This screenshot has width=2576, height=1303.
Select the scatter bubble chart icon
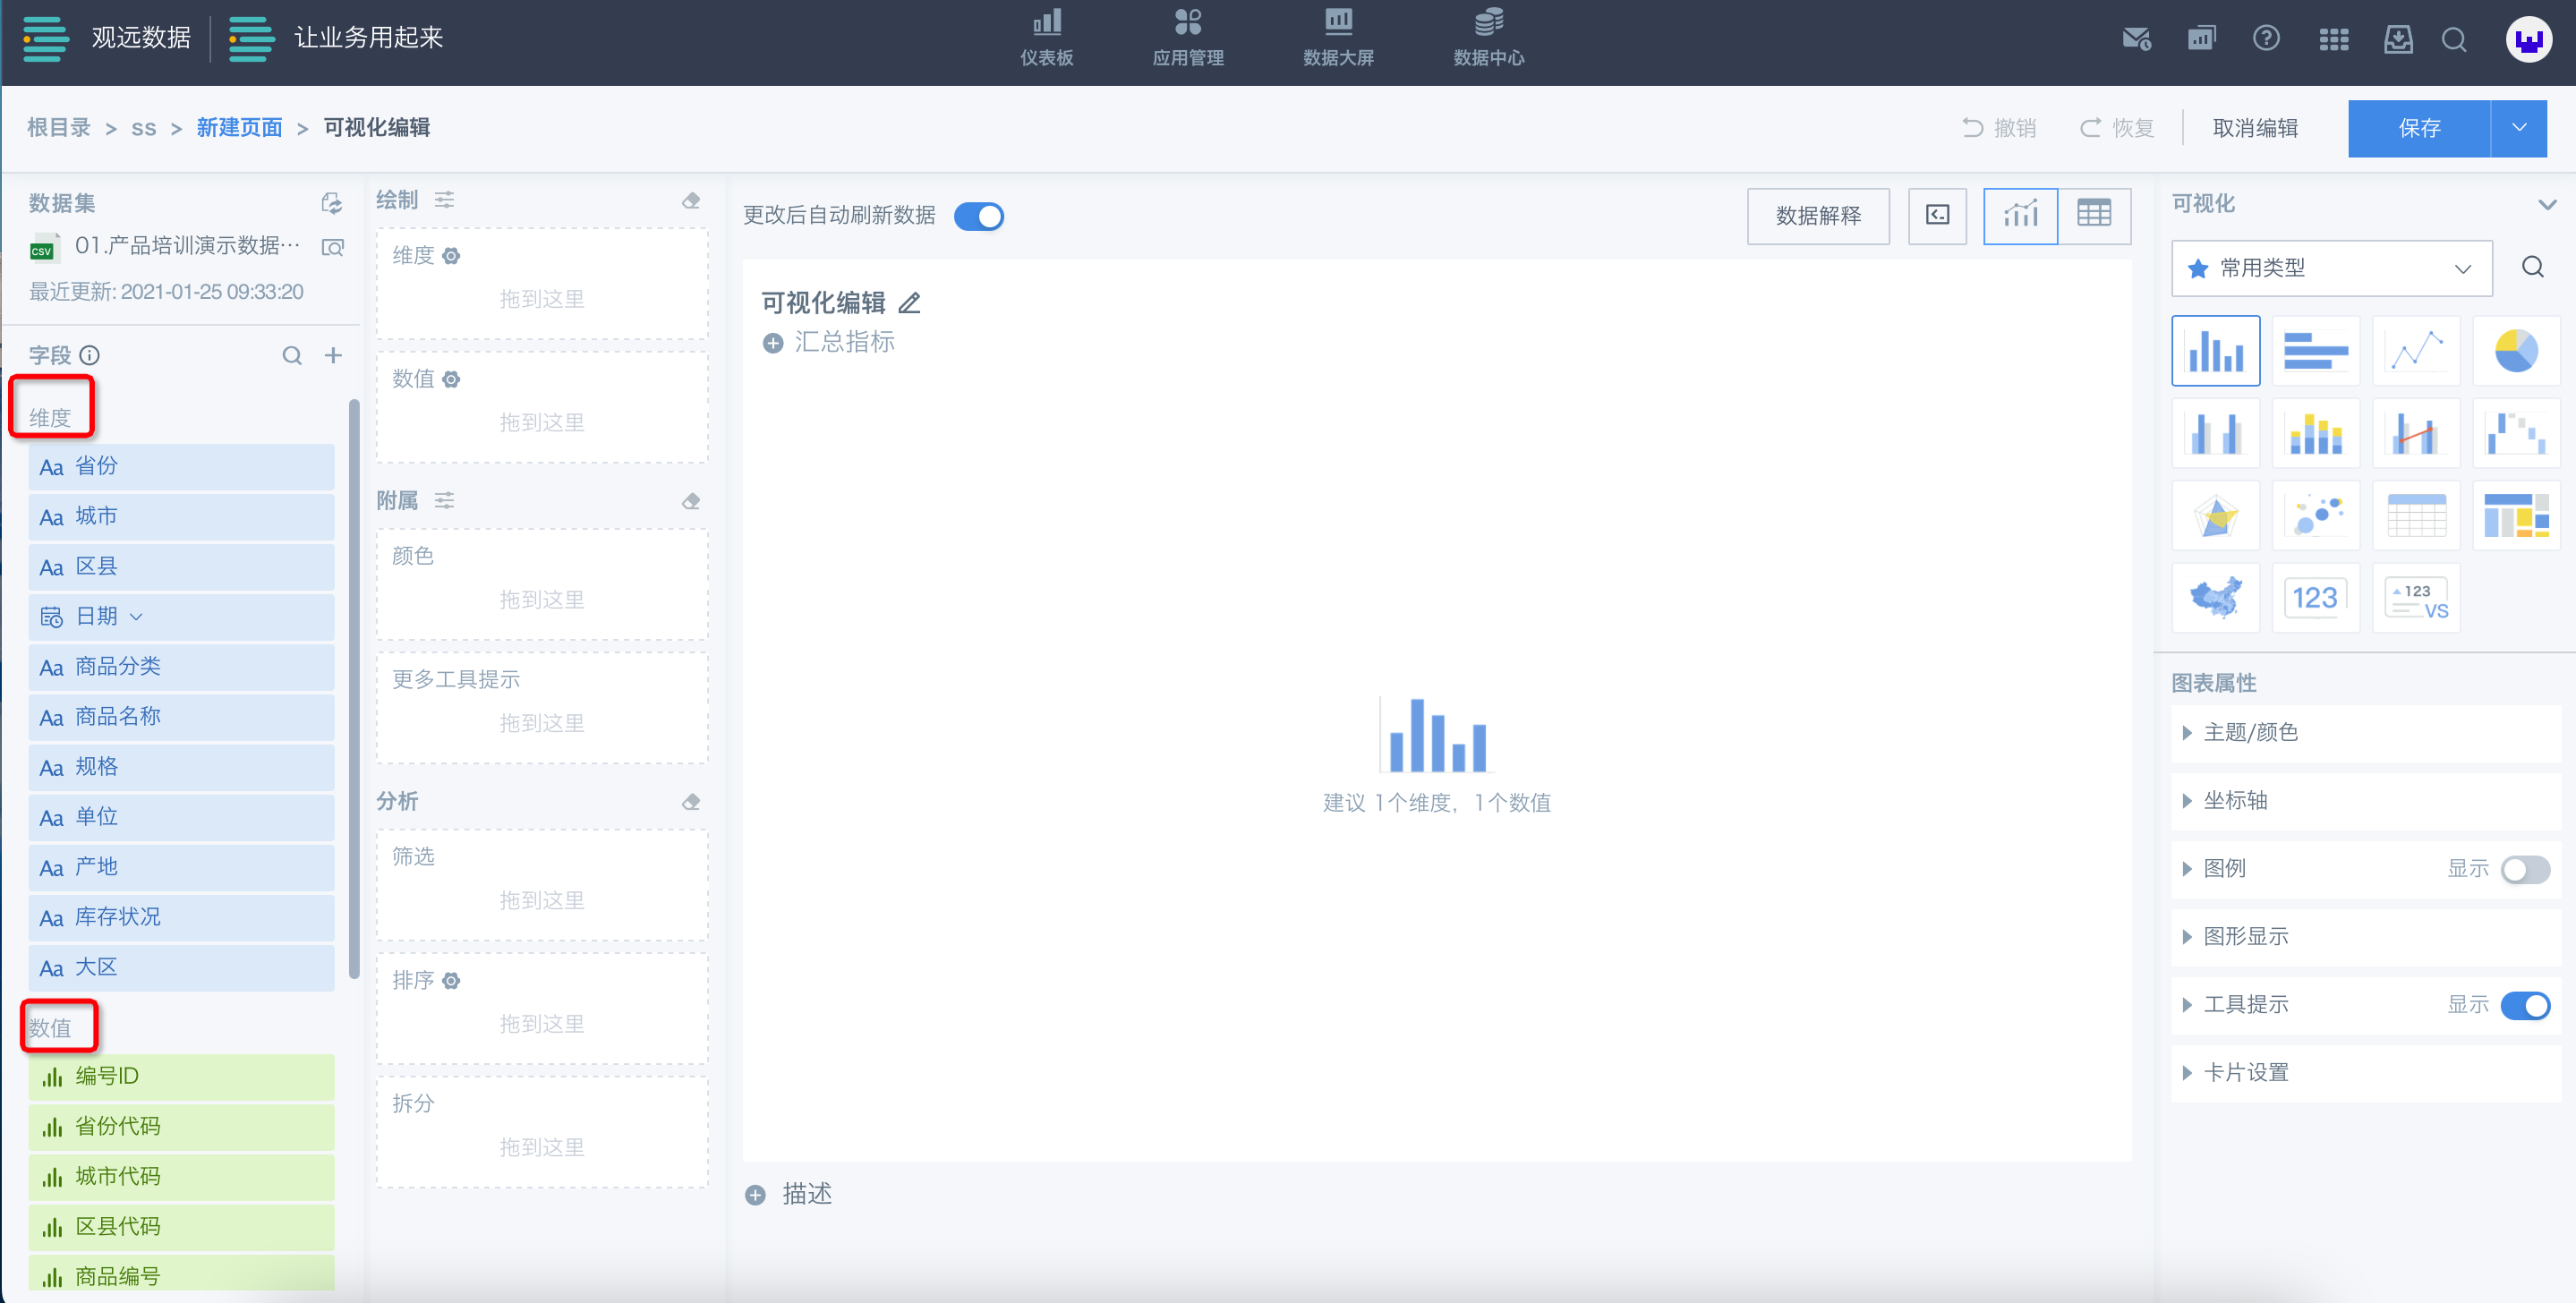coord(2315,516)
